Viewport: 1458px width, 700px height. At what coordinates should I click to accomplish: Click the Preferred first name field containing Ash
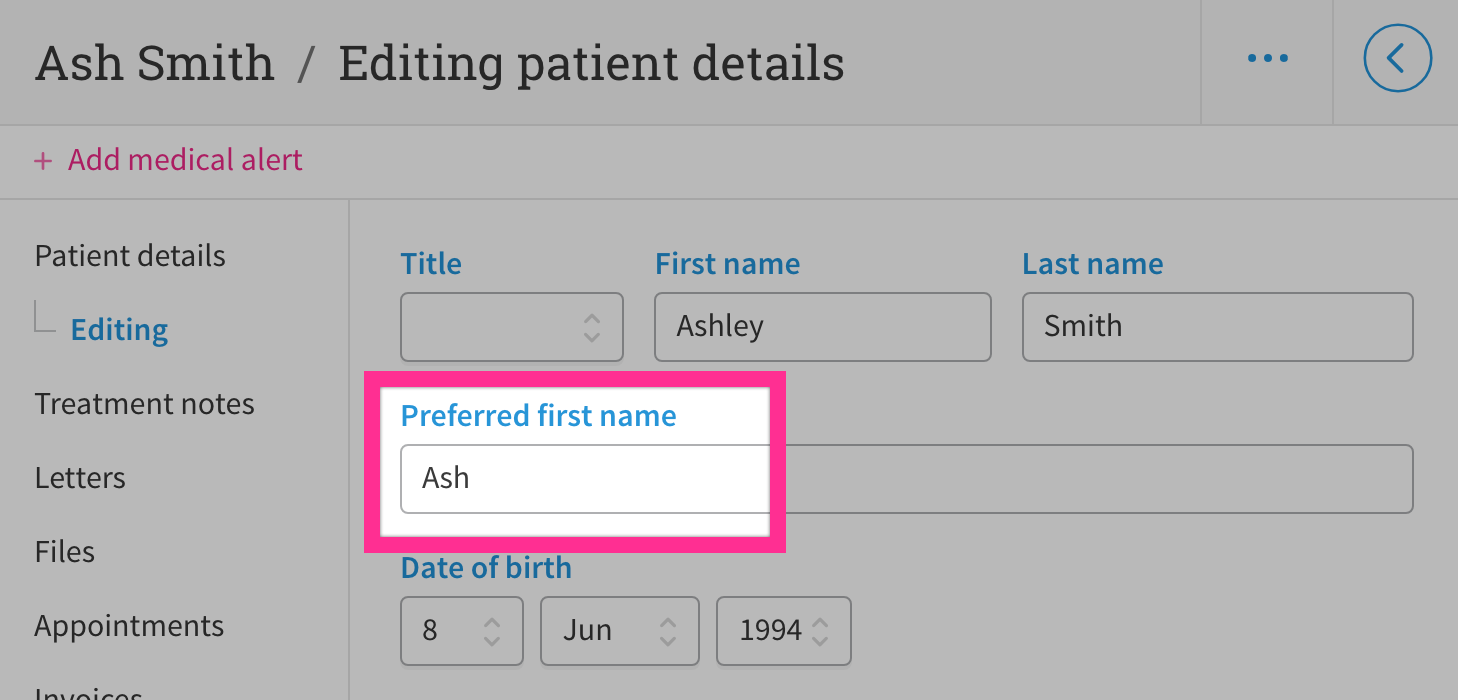583,479
